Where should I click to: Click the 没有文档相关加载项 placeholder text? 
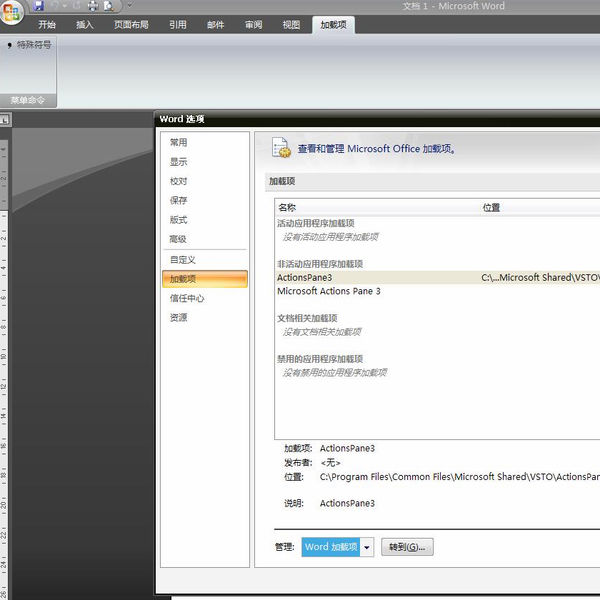(x=322, y=332)
